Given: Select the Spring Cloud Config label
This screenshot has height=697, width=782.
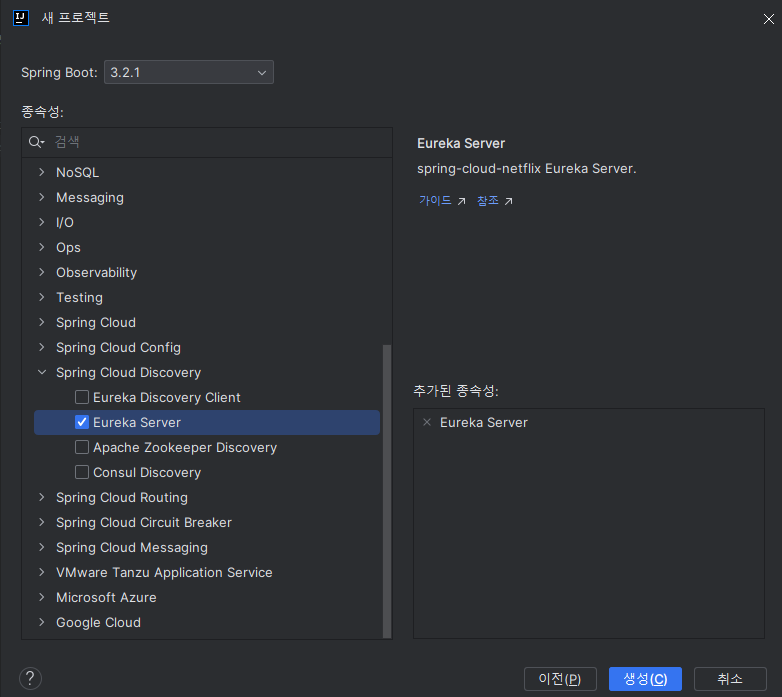Looking at the screenshot, I should click(x=118, y=348).
